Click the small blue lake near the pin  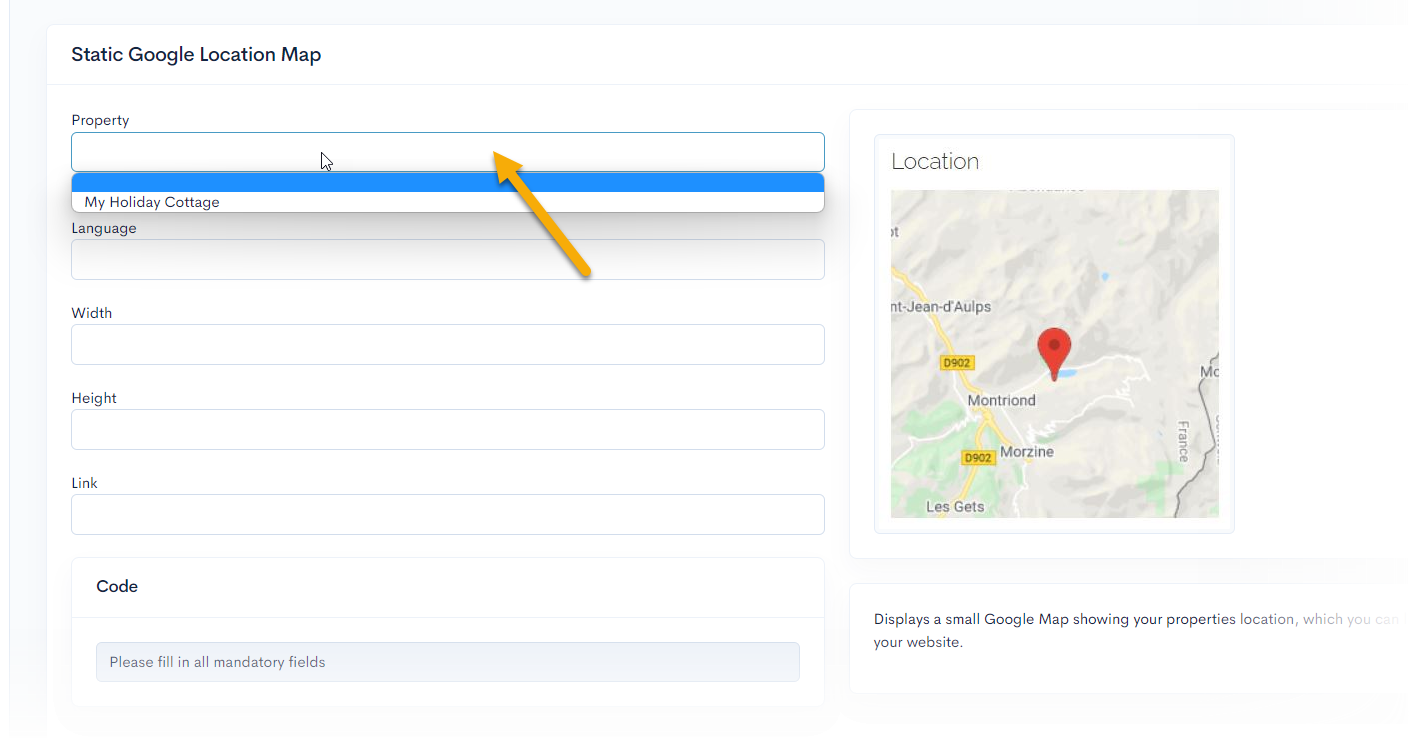[x=1068, y=374]
